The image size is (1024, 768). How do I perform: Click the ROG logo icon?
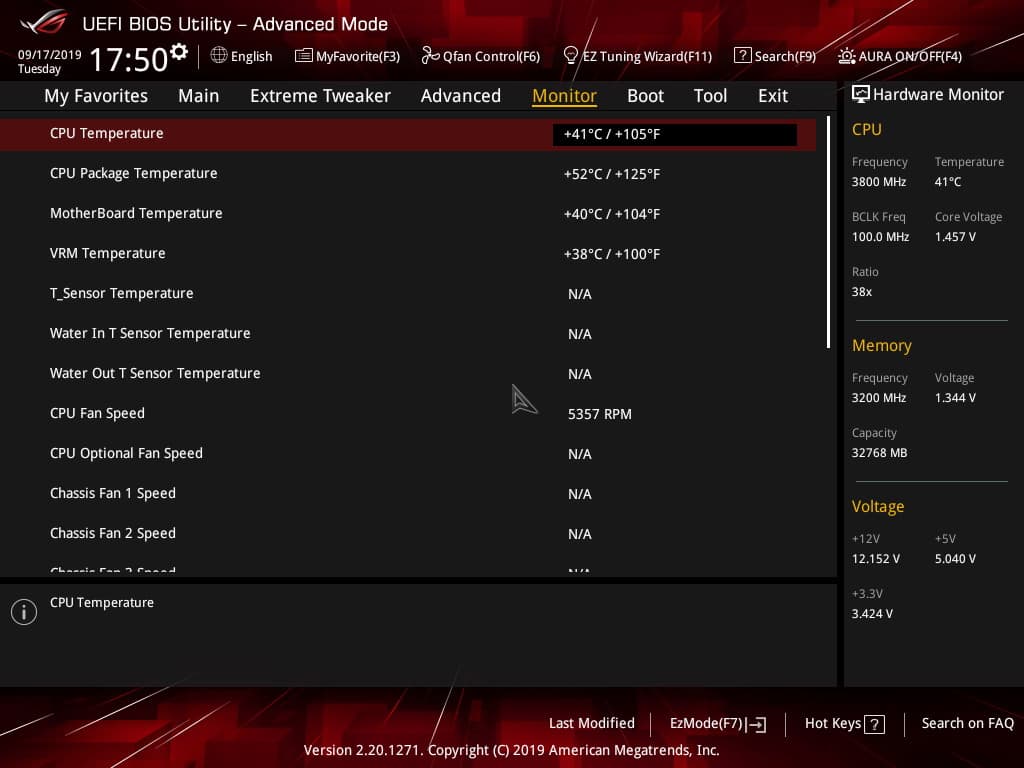[43, 22]
